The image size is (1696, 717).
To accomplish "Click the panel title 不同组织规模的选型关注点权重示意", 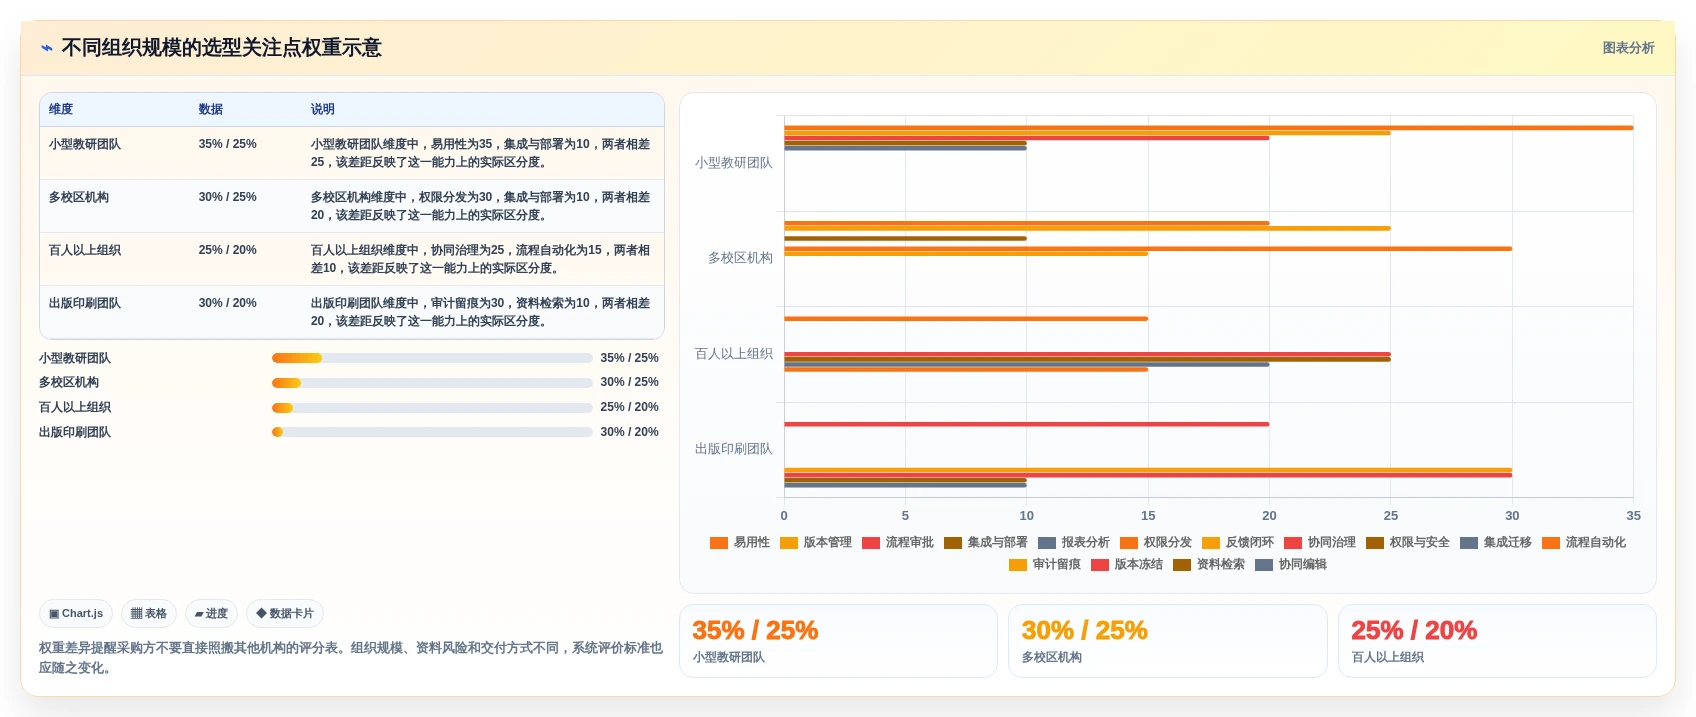I will coord(221,48).
